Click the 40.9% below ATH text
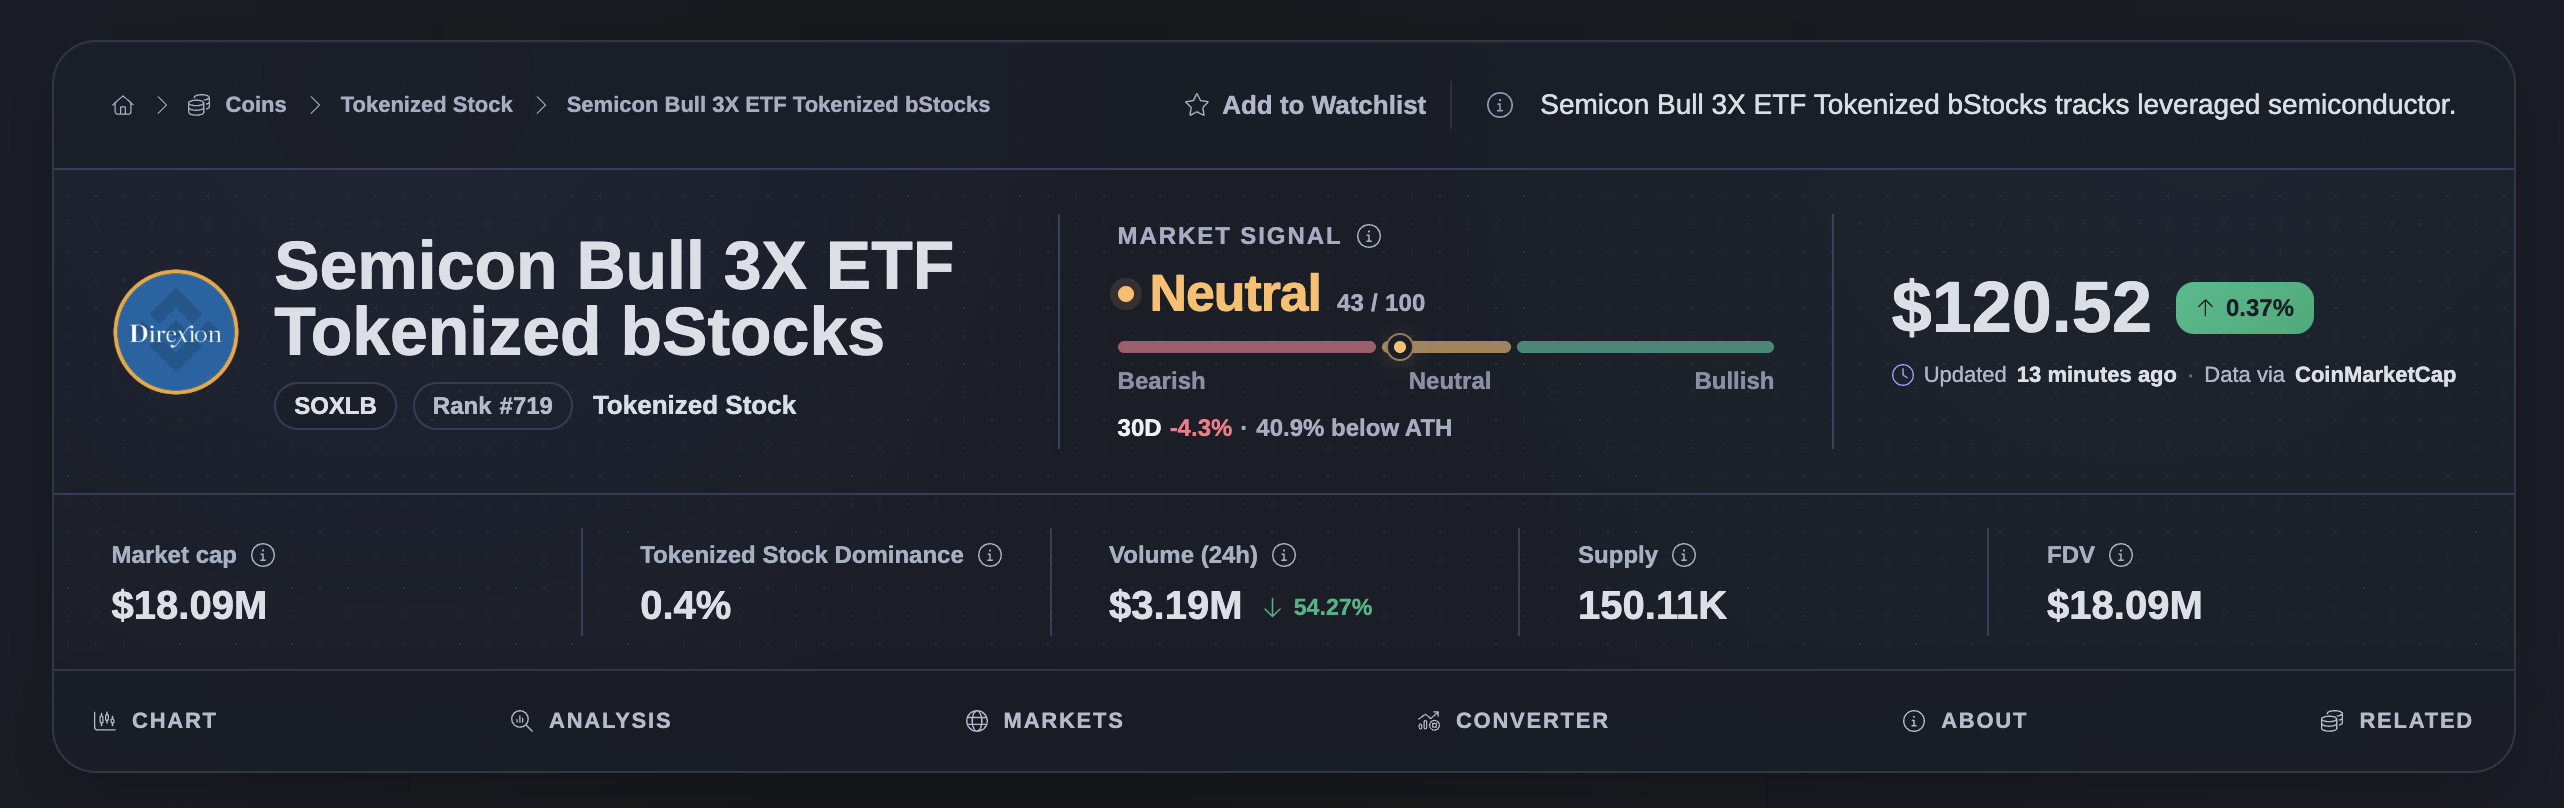Screen dimensions: 2564x808 click(1353, 428)
